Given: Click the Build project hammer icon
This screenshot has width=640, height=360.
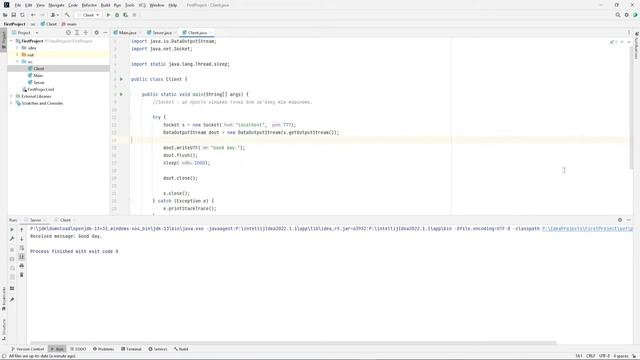Looking at the screenshot, I should [x=67, y=15].
